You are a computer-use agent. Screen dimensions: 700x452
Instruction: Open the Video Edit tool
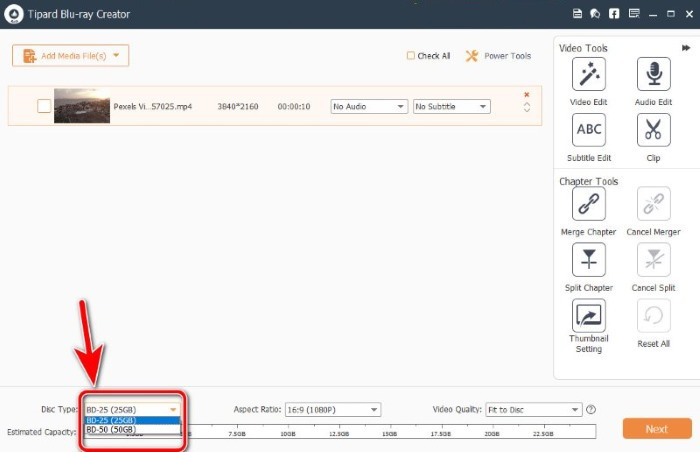(x=588, y=74)
